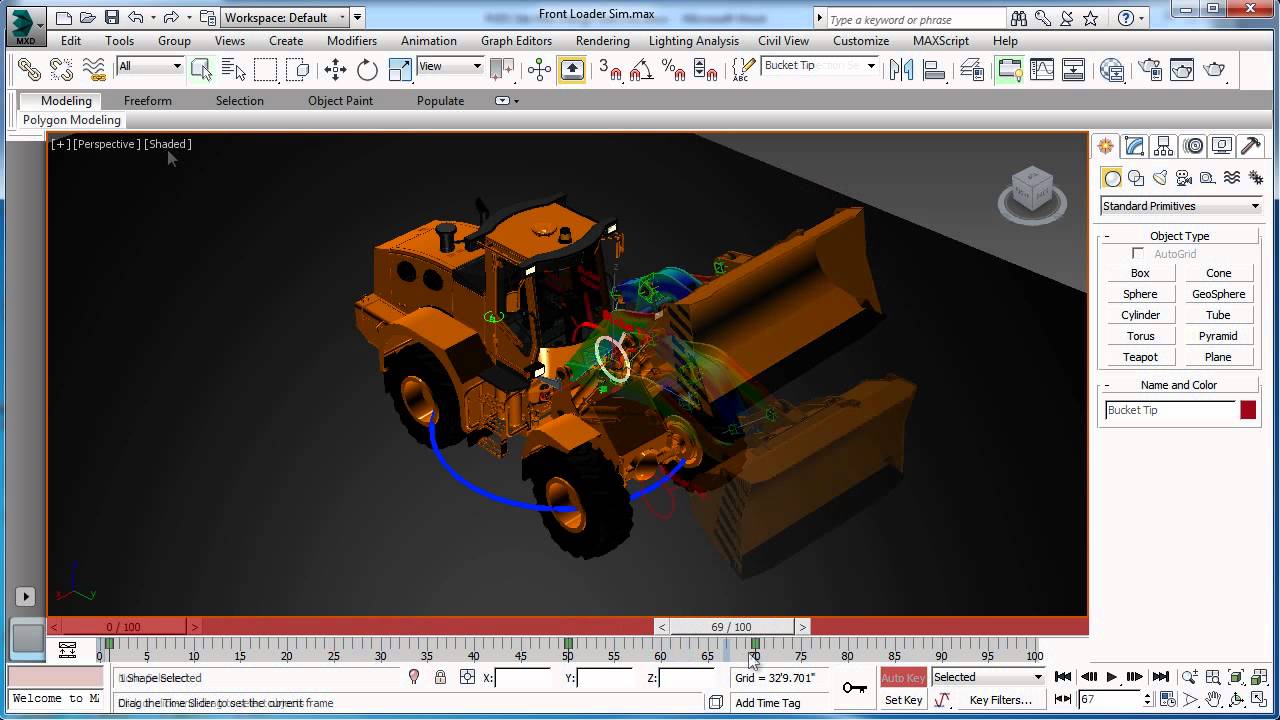1280x720 pixels.
Task: Switch to the Freeform ribbon tab
Action: [148, 101]
